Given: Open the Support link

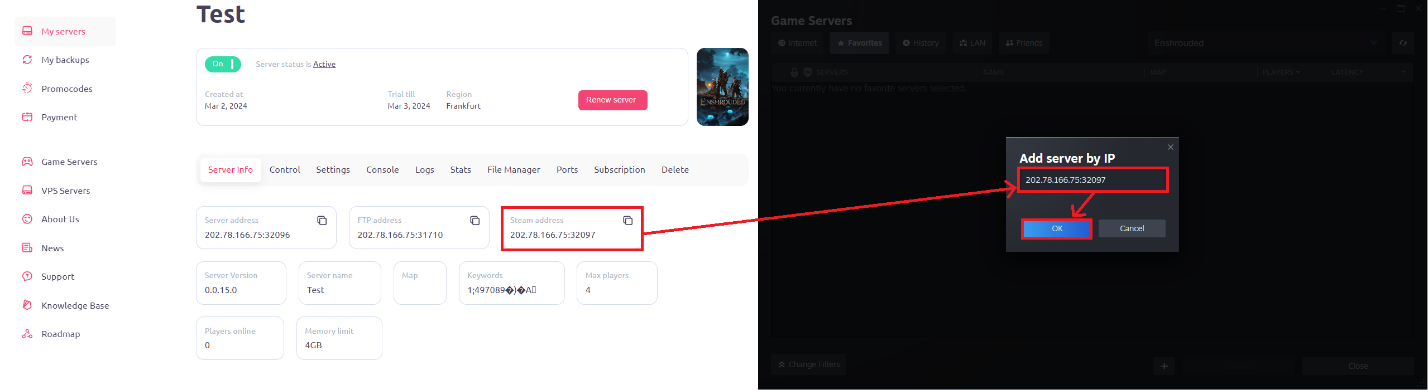Looking at the screenshot, I should [x=58, y=276].
